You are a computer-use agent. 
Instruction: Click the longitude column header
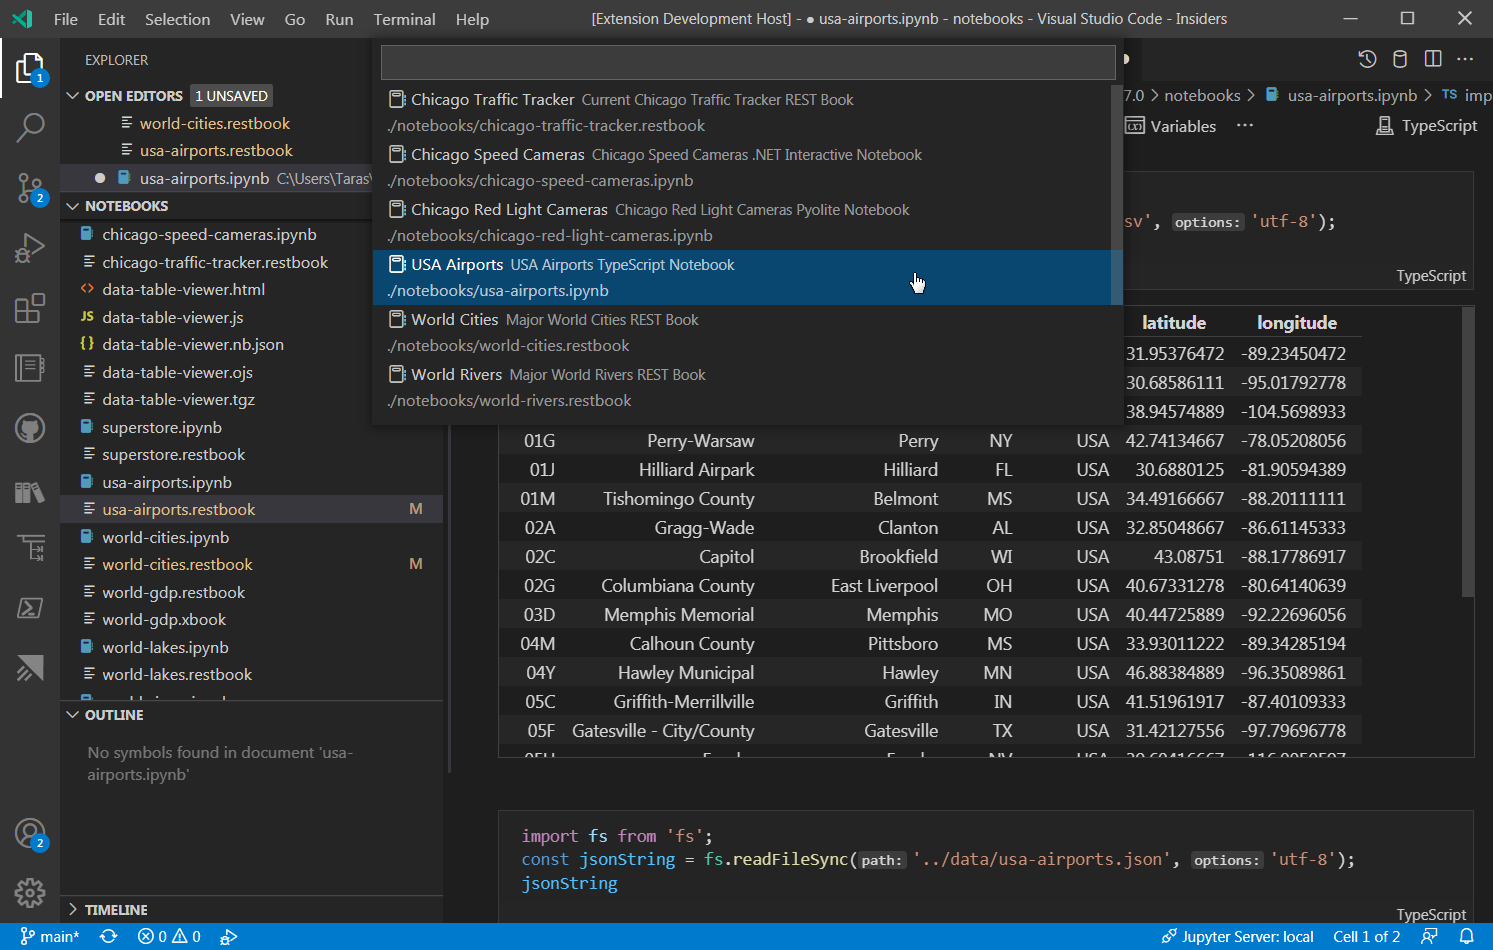(x=1296, y=323)
